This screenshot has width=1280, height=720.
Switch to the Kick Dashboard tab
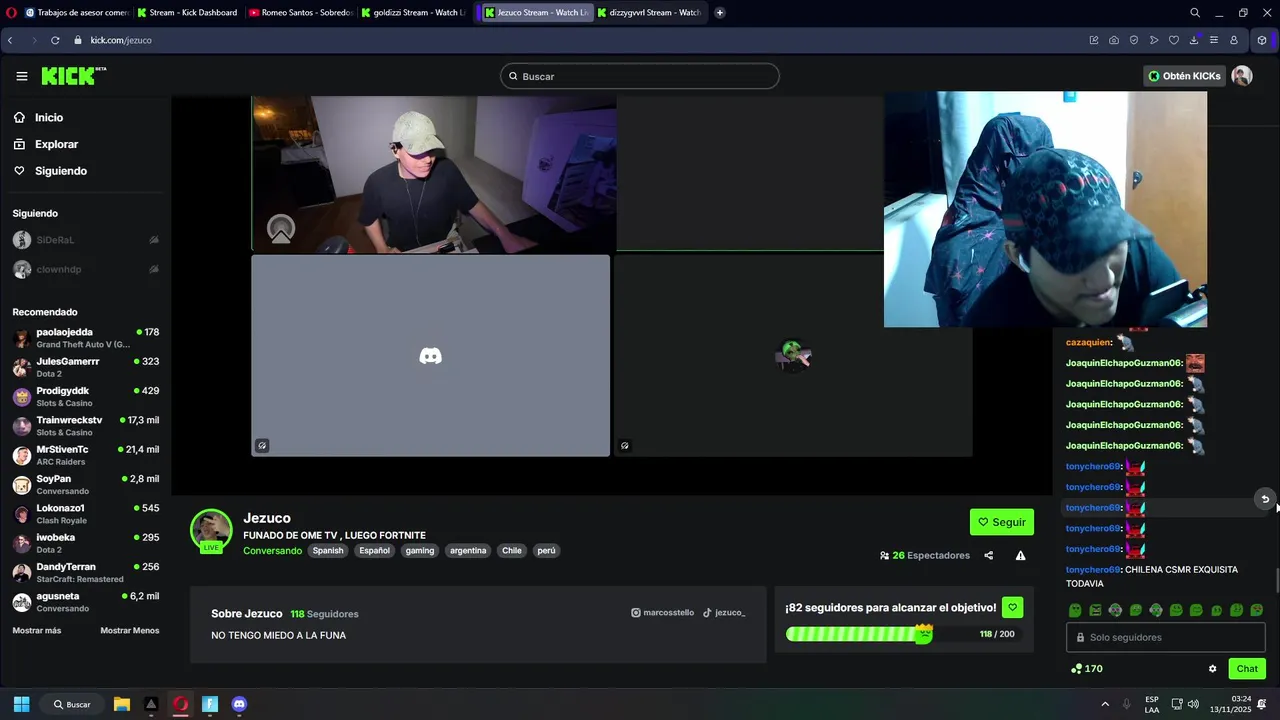pyautogui.click(x=187, y=13)
